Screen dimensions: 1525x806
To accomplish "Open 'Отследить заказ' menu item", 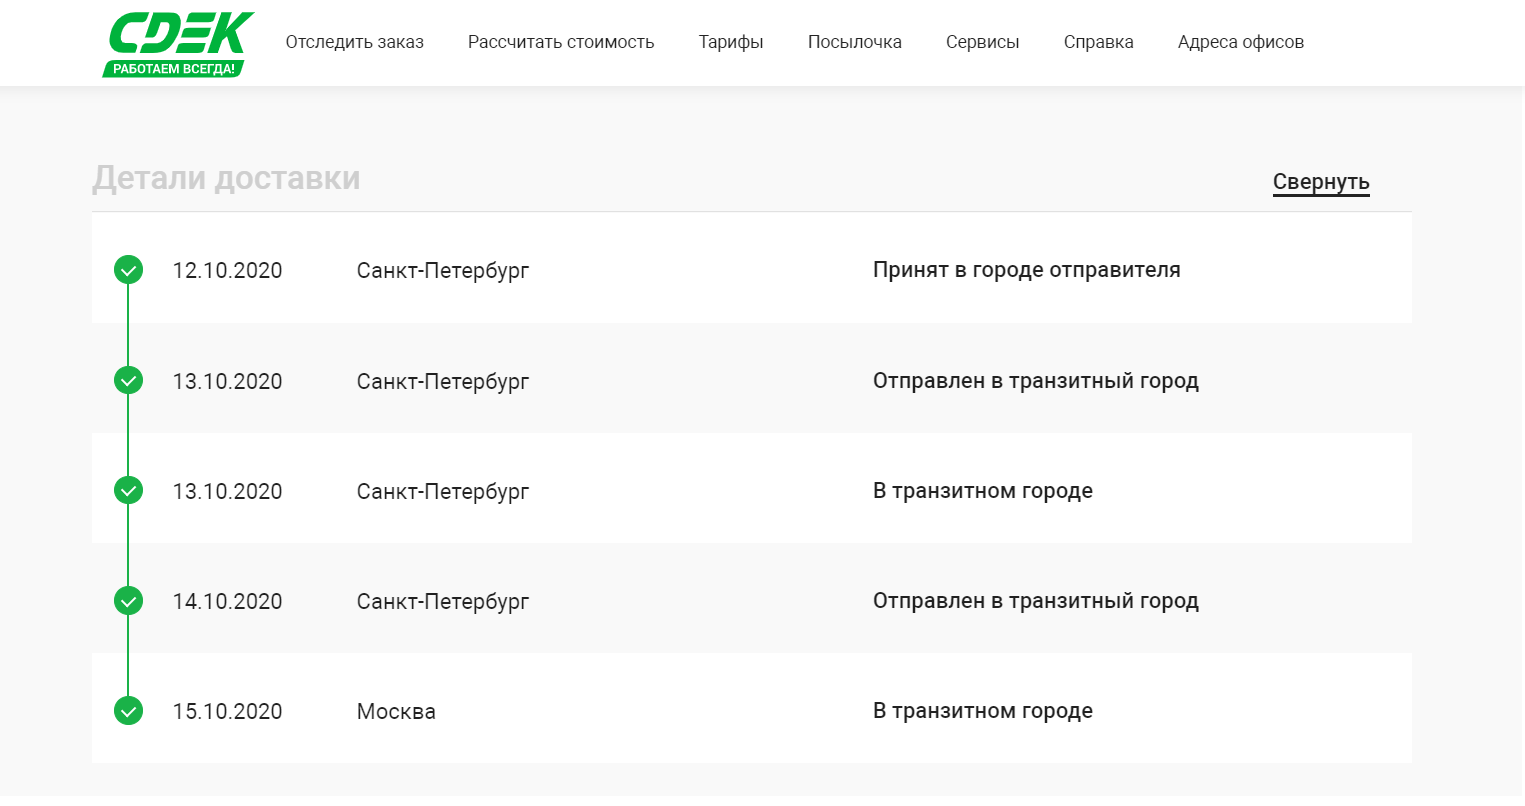I will tap(354, 42).
